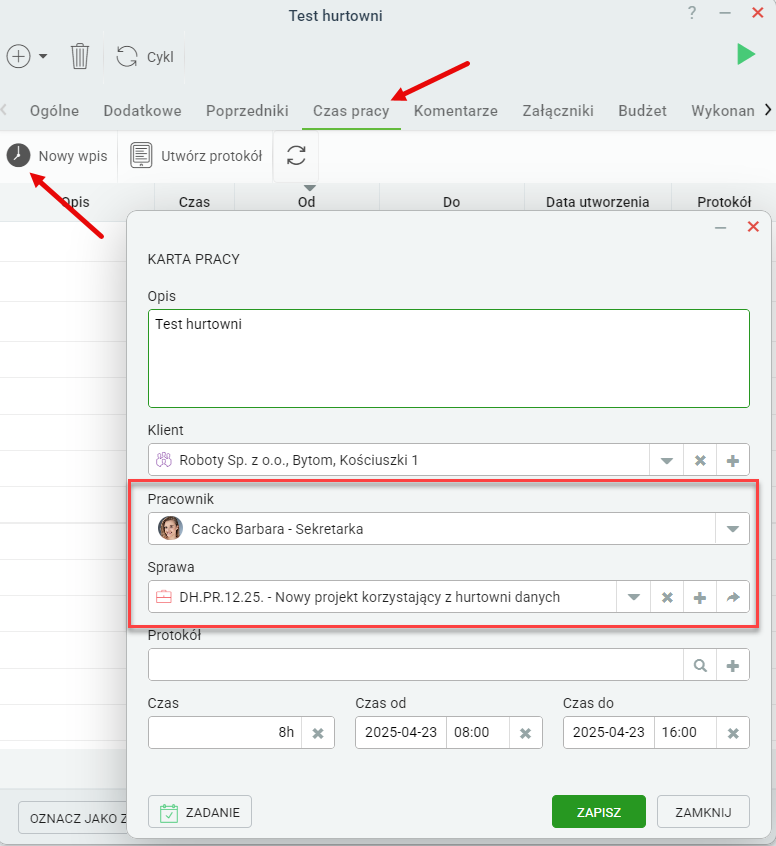Image resolution: width=776 pixels, height=846 pixels.
Task: Add a new Klient with the plus icon
Action: click(733, 460)
